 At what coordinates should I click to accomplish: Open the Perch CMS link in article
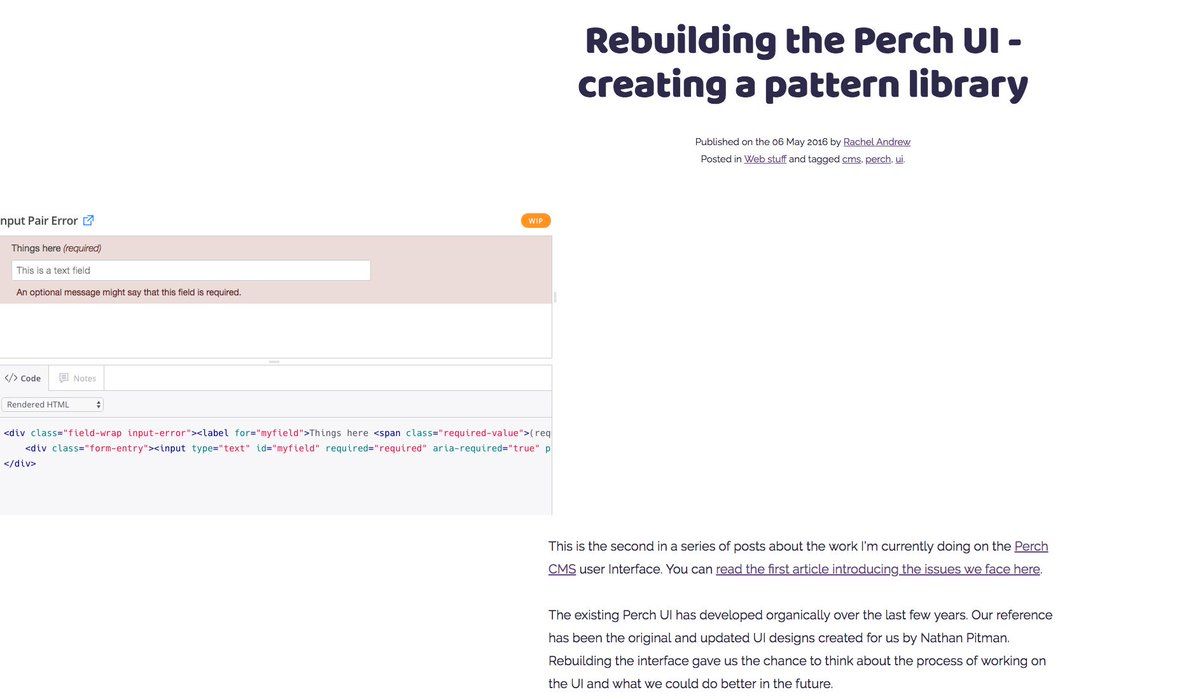[x=1031, y=546]
